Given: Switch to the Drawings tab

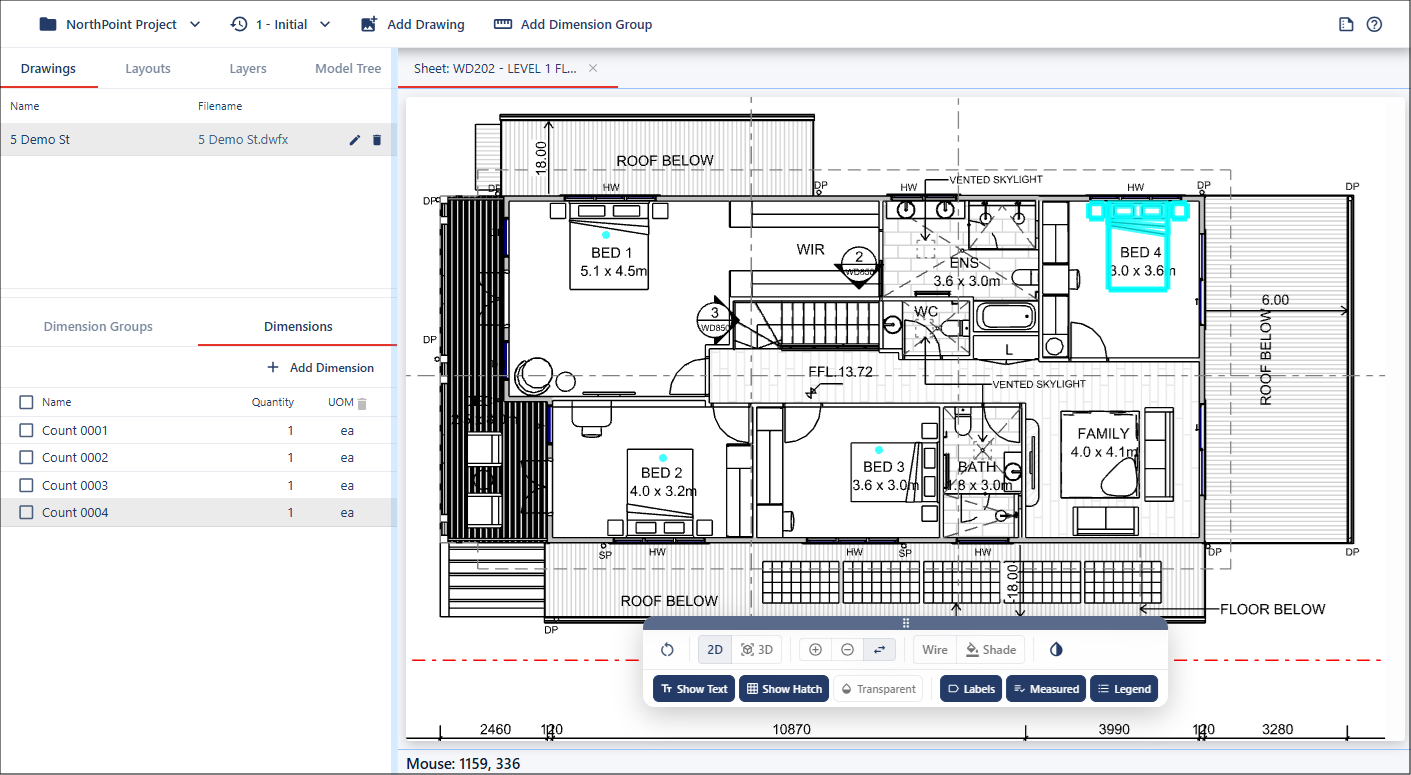Looking at the screenshot, I should [48, 69].
